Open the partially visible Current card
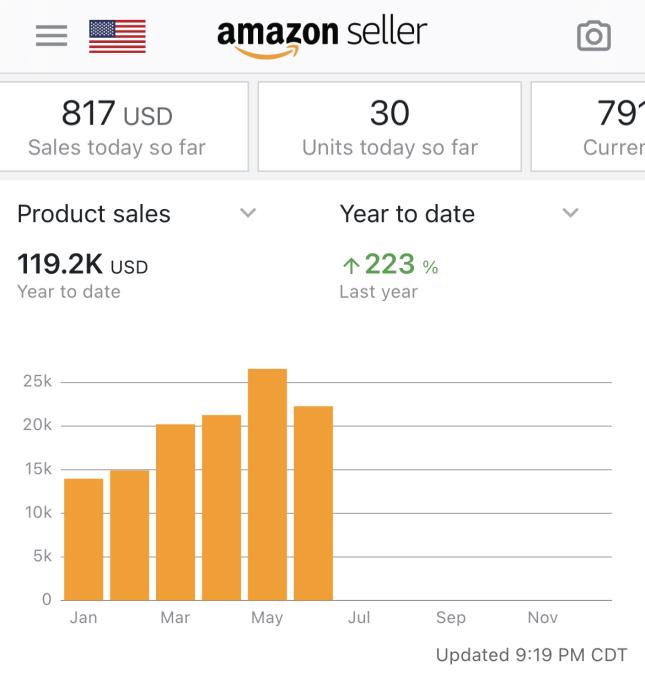Image resolution: width=645 pixels, height=676 pixels. [588, 127]
